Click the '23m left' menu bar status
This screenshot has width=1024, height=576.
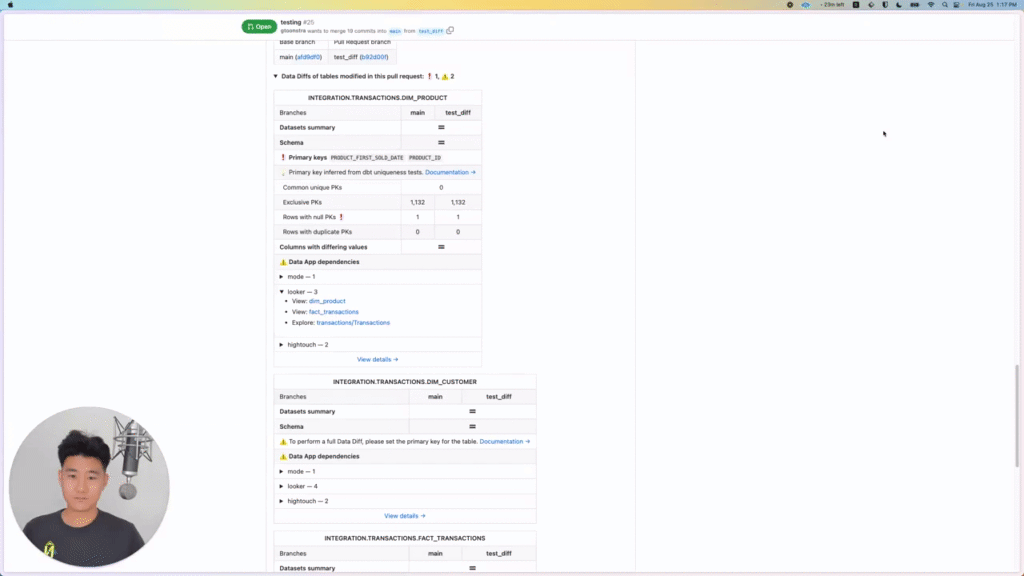click(x=833, y=5)
